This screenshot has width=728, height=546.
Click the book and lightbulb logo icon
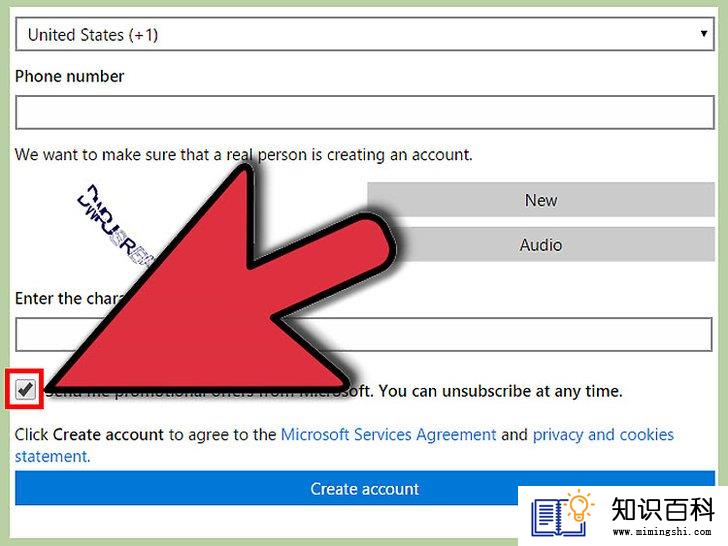pos(563,513)
